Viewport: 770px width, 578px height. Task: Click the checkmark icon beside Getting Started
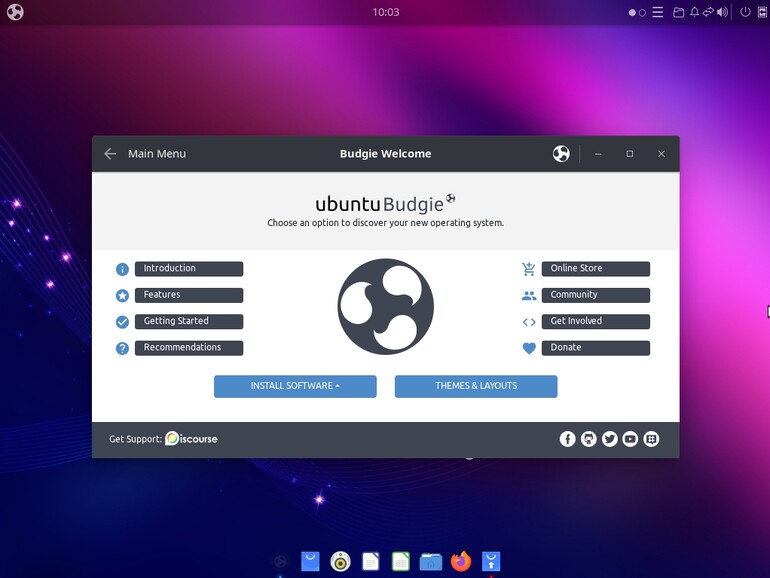pyautogui.click(x=122, y=322)
